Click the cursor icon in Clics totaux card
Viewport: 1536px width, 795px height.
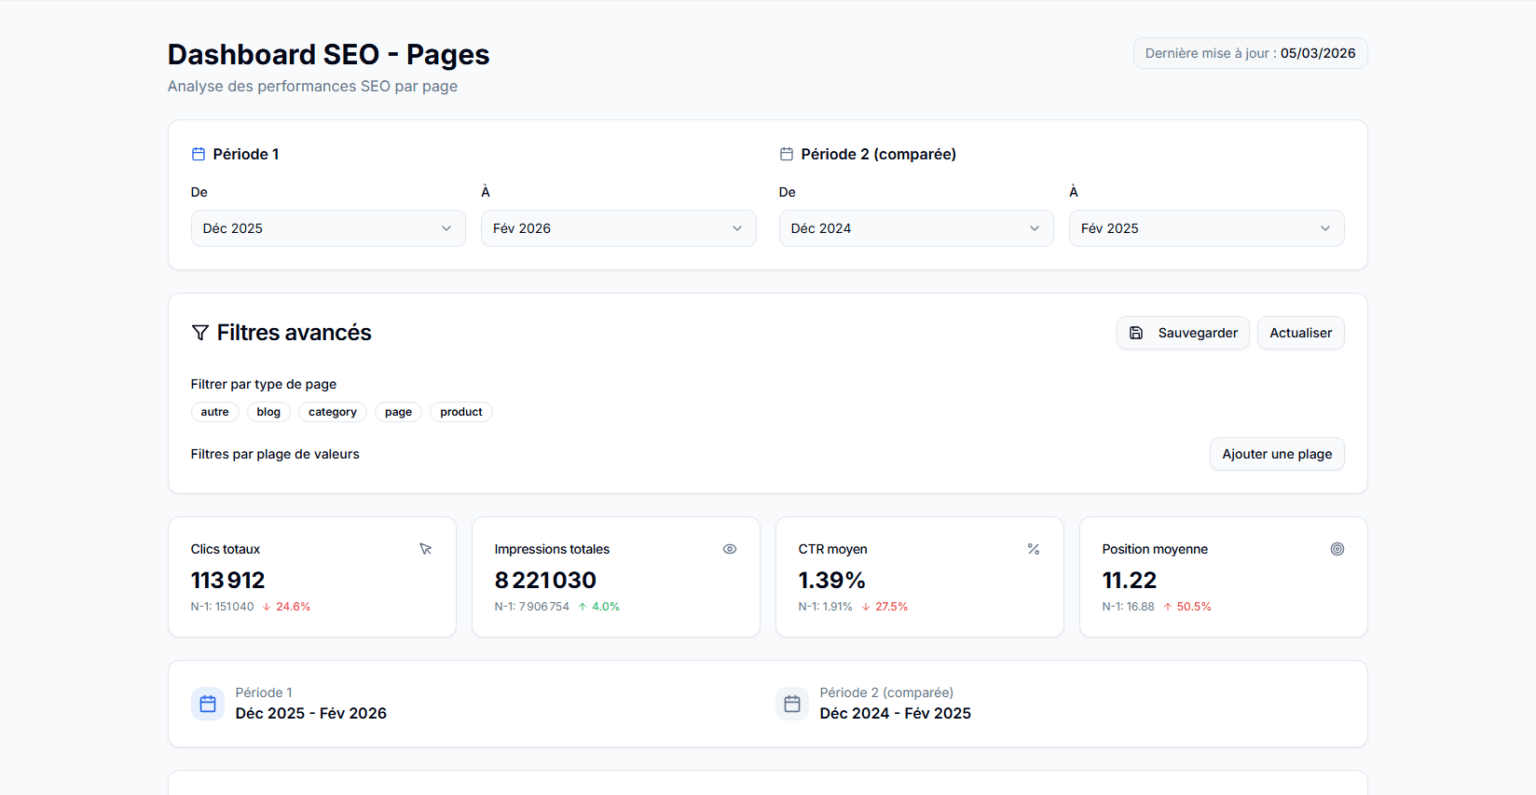[426, 549]
